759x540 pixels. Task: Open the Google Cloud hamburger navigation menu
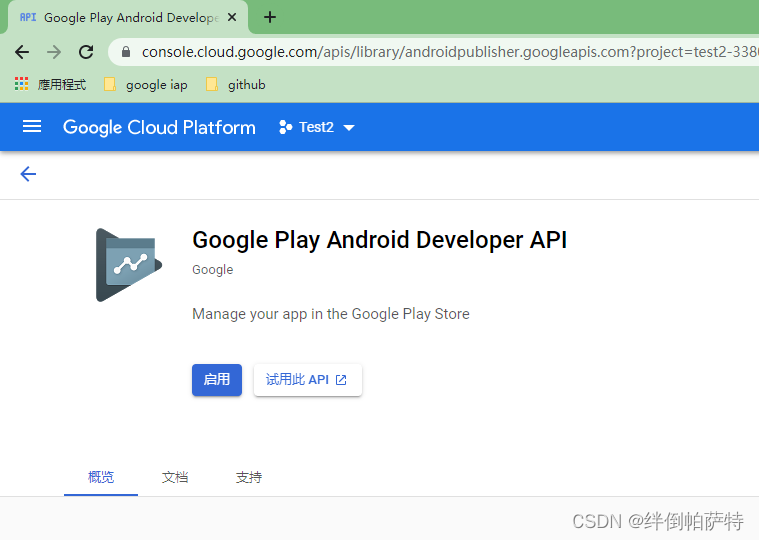point(32,127)
